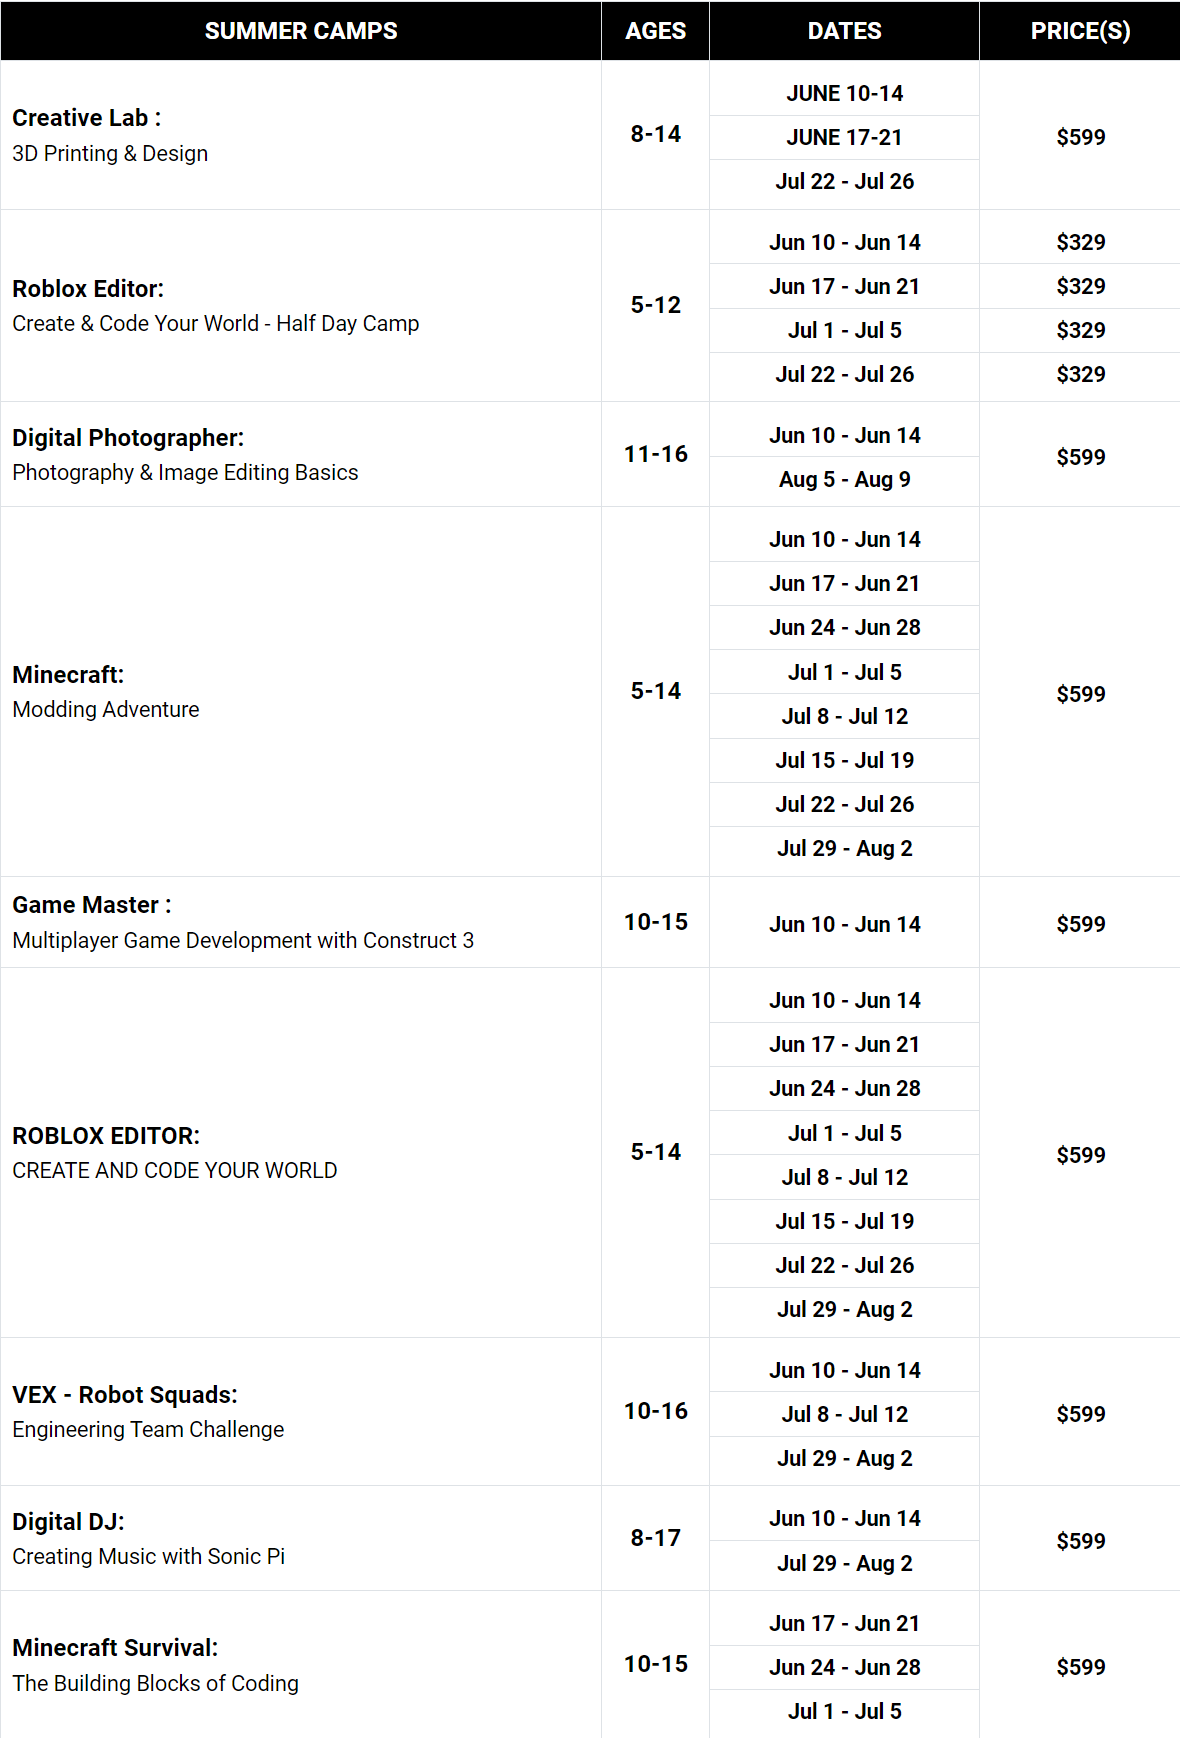This screenshot has width=1180, height=1738.
Task: Select 3D Printing & Design subtitle
Action: 110,154
